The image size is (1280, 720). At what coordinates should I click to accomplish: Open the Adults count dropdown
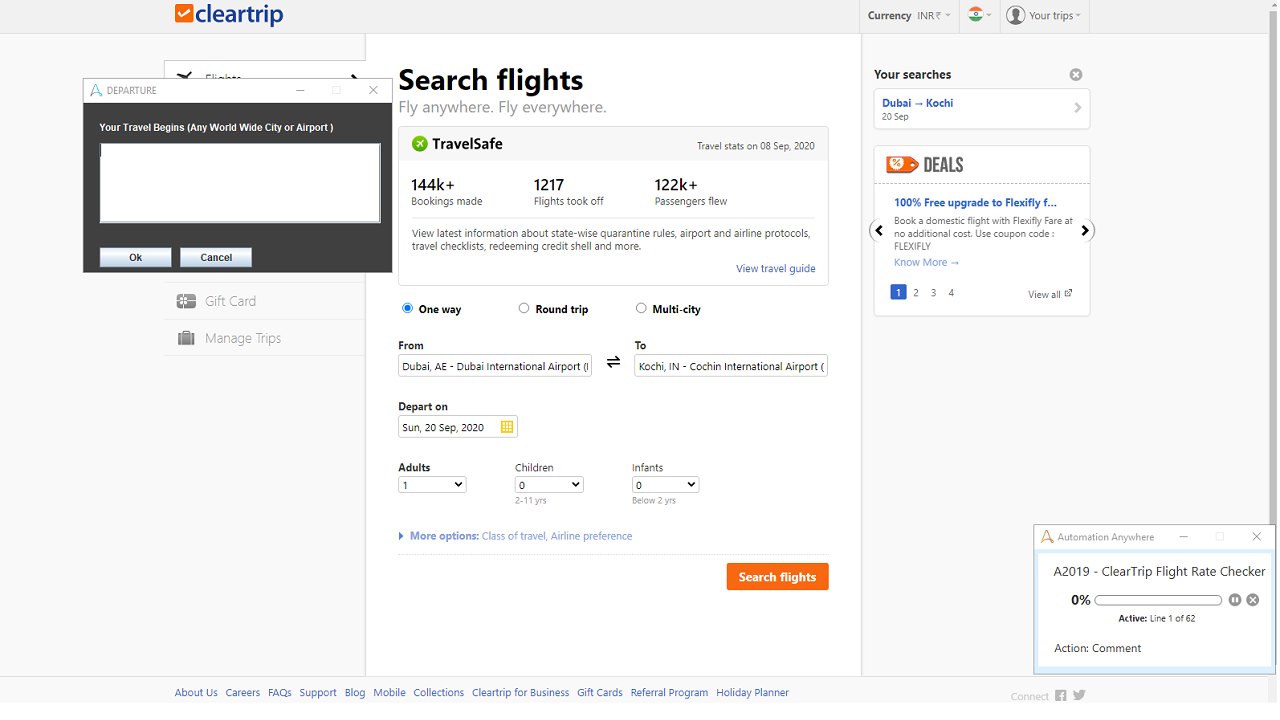click(432, 485)
